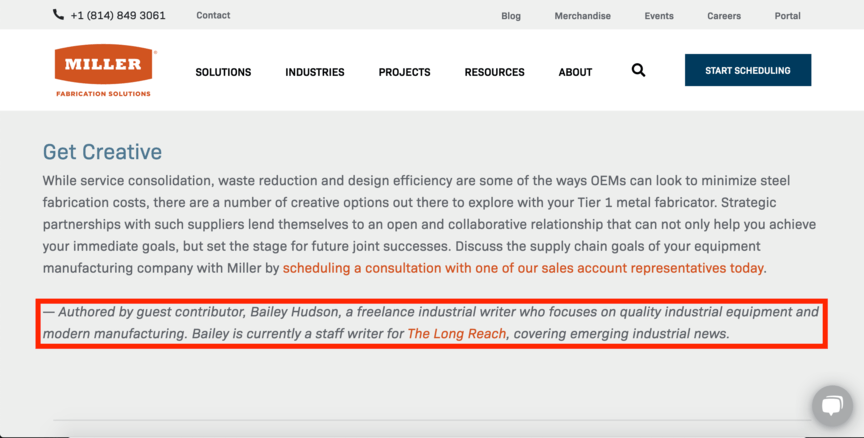The width and height of the screenshot is (864, 438).
Task: Open the Contact link
Action: 213,15
